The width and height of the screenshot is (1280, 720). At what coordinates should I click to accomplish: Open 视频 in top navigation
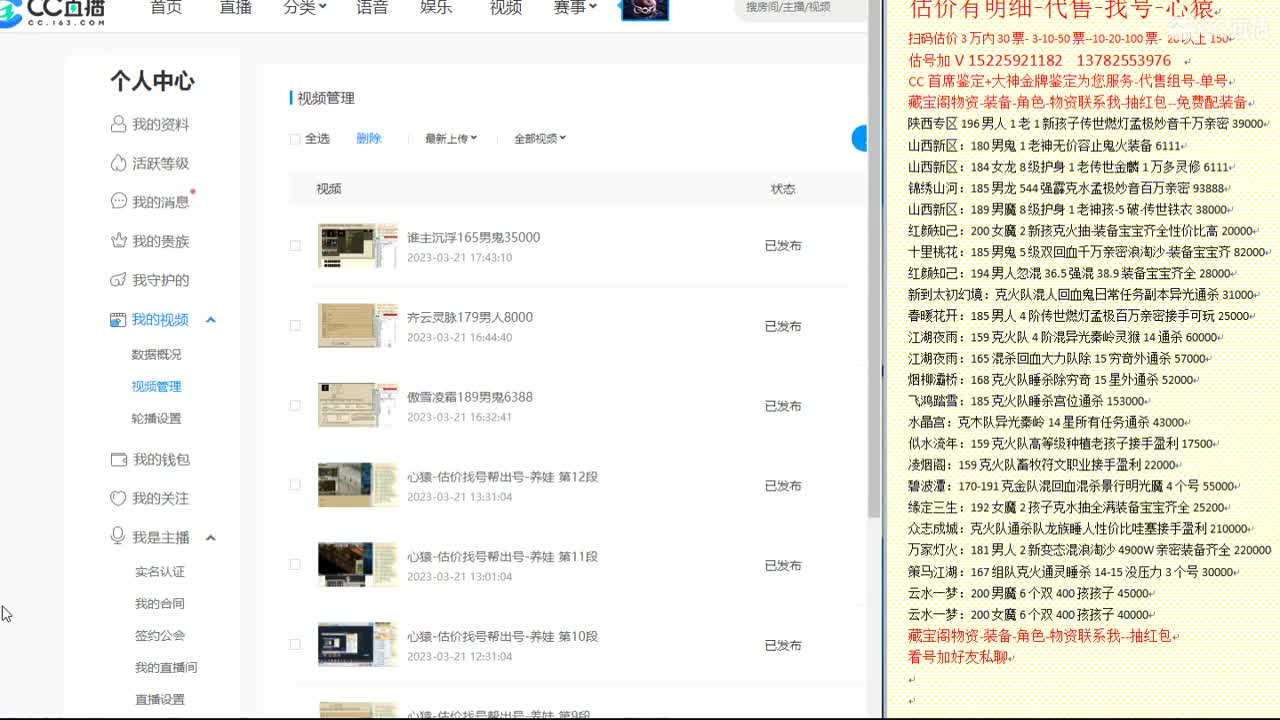click(506, 8)
